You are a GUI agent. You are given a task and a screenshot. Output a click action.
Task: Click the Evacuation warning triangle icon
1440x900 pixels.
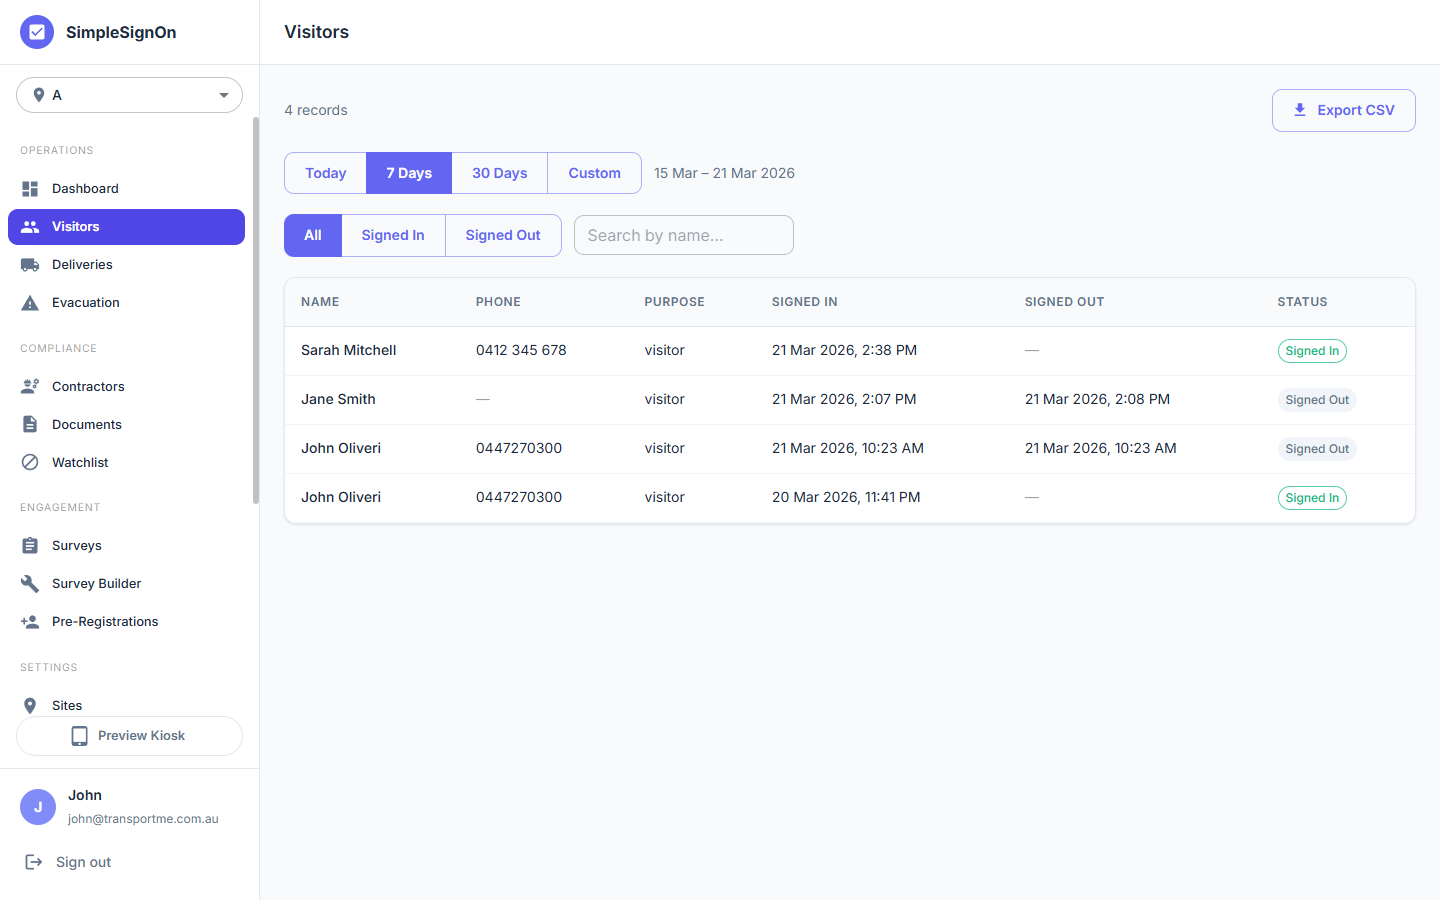[x=30, y=303]
